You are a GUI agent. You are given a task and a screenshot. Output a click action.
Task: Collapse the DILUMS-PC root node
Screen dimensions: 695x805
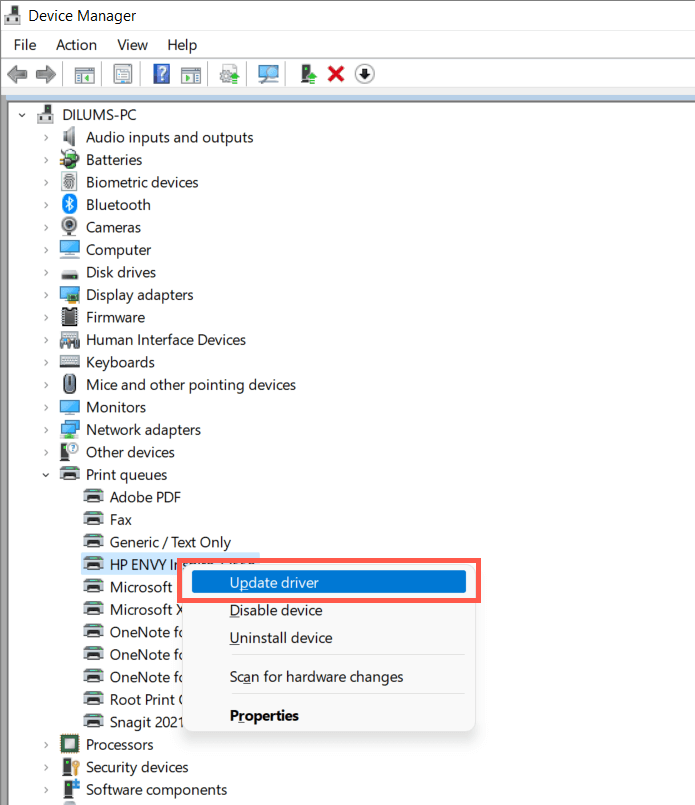point(22,115)
